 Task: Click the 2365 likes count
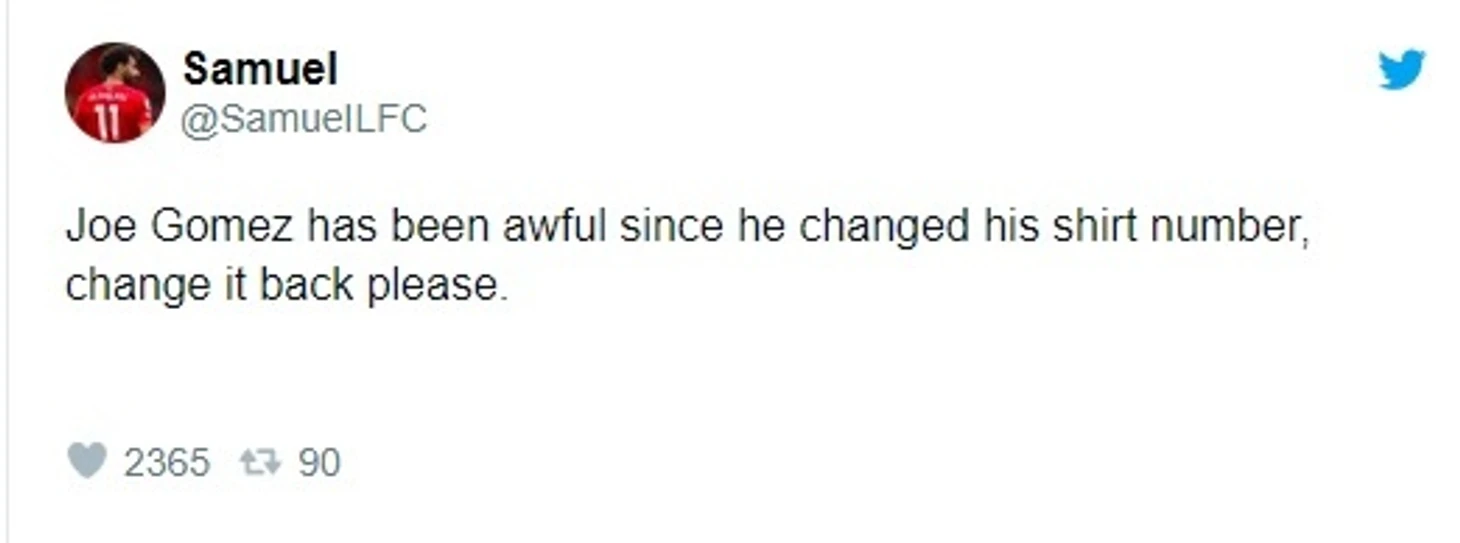tap(167, 463)
